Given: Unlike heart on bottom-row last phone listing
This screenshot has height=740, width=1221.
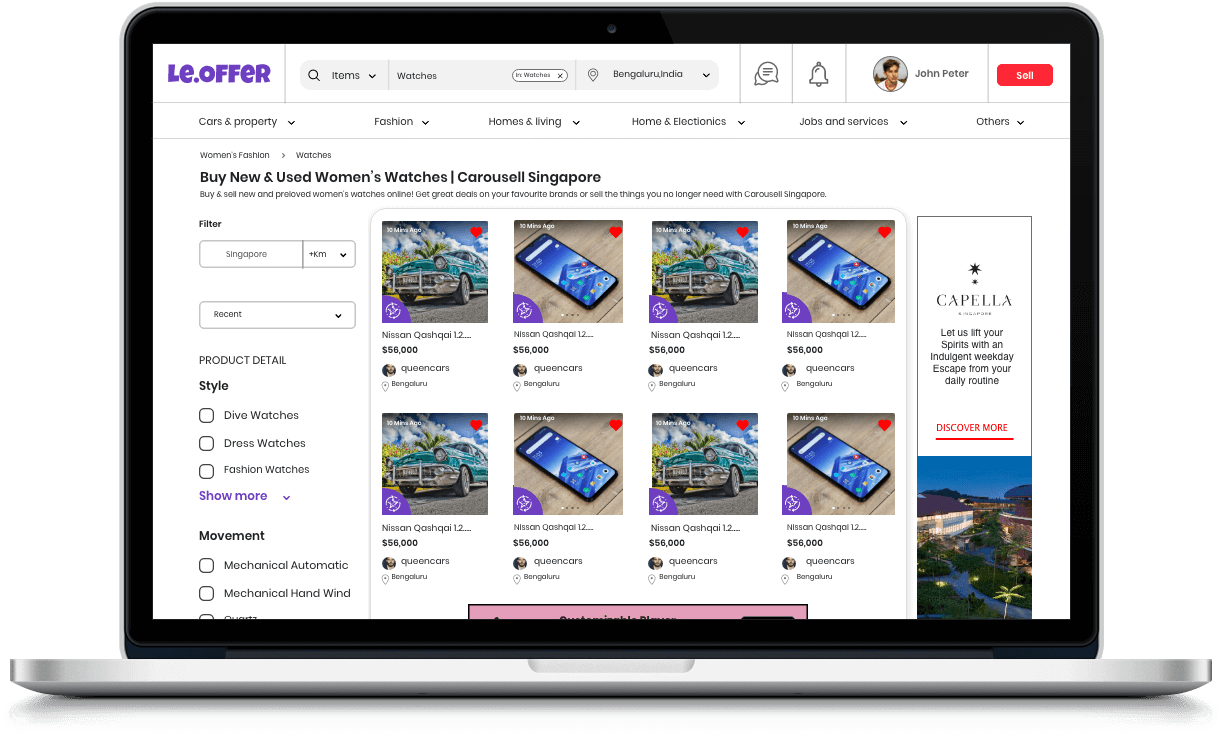Looking at the screenshot, I should pyautogui.click(x=884, y=425).
